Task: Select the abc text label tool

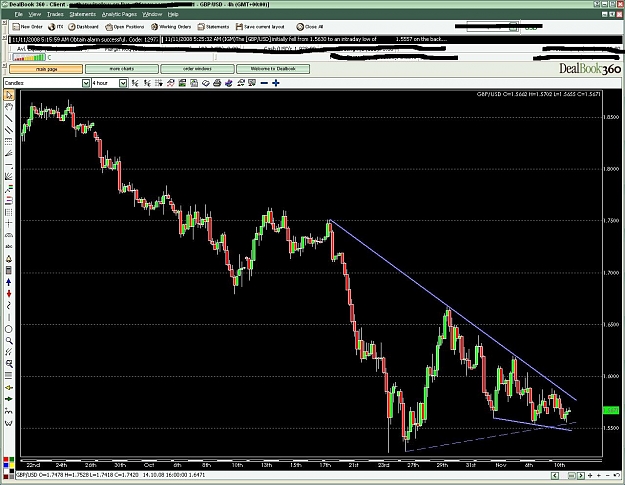Action: pos(9,247)
